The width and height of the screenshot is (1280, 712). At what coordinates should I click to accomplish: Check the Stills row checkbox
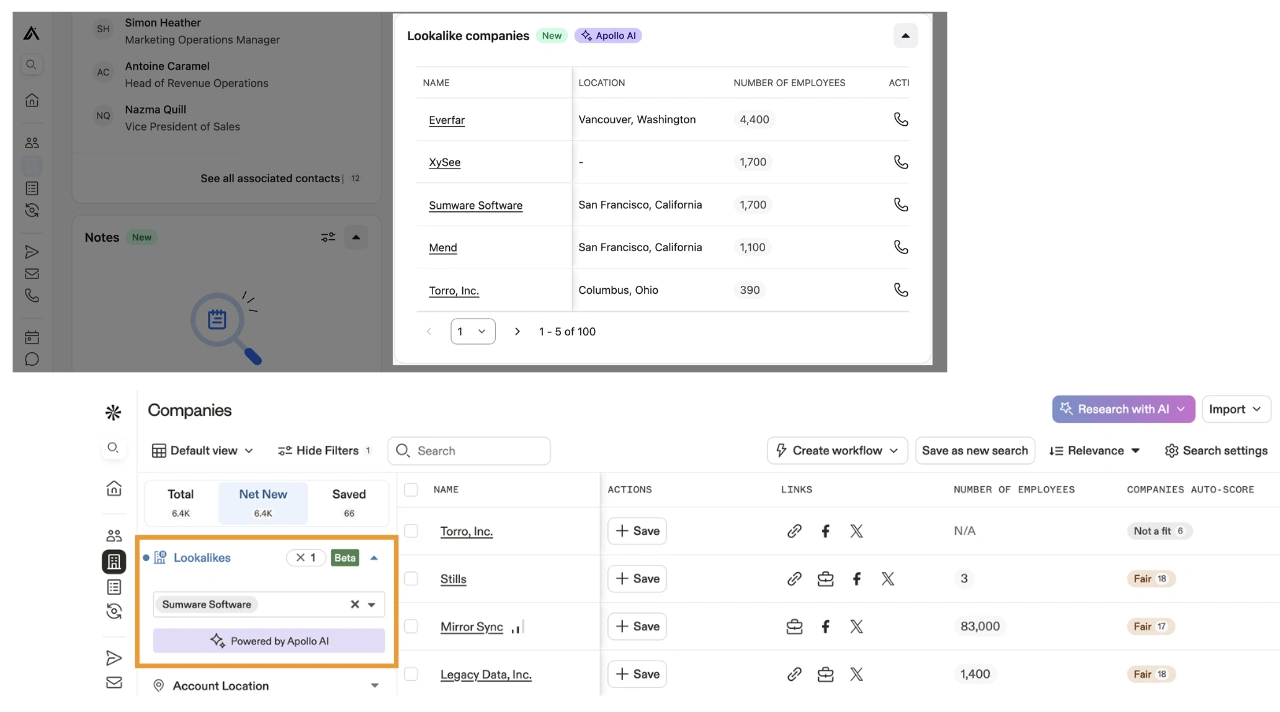[411, 578]
